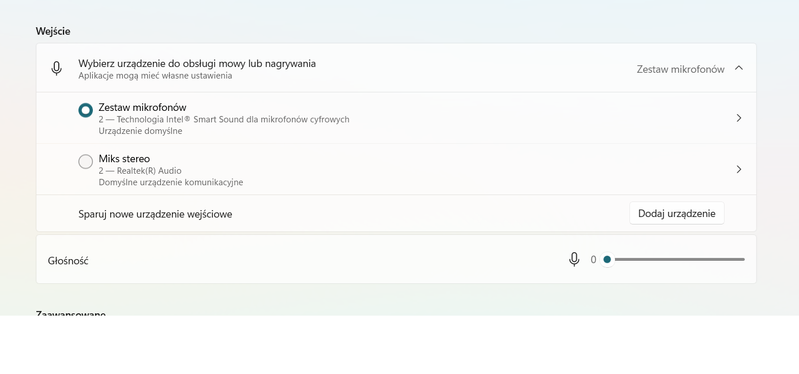Viewport: 799px width, 374px height.
Task: Click 'Urządzenie domyślne' label
Action: (141, 131)
